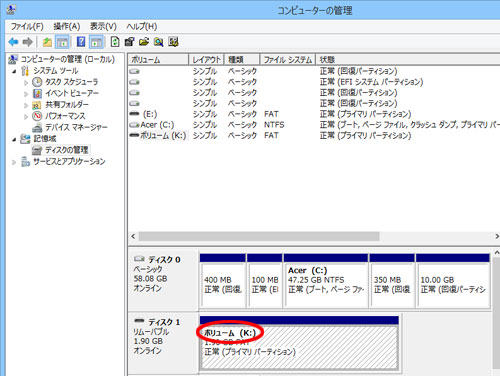500x376 pixels.
Task: Open the 操作(A) menu
Action: click(67, 26)
